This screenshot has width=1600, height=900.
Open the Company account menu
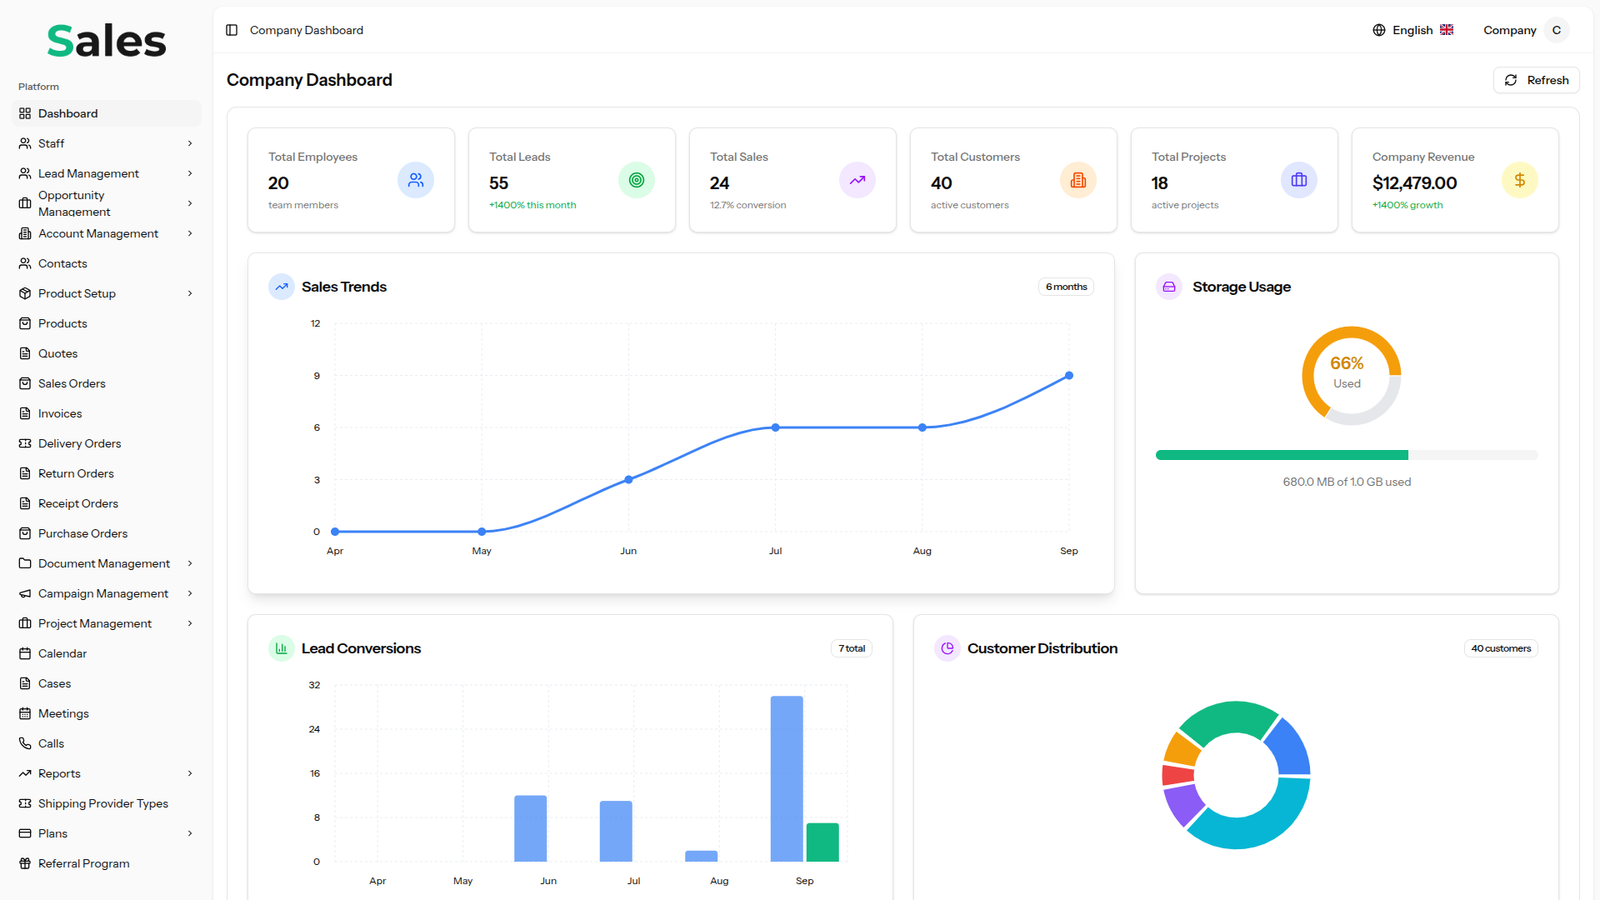pos(1524,30)
